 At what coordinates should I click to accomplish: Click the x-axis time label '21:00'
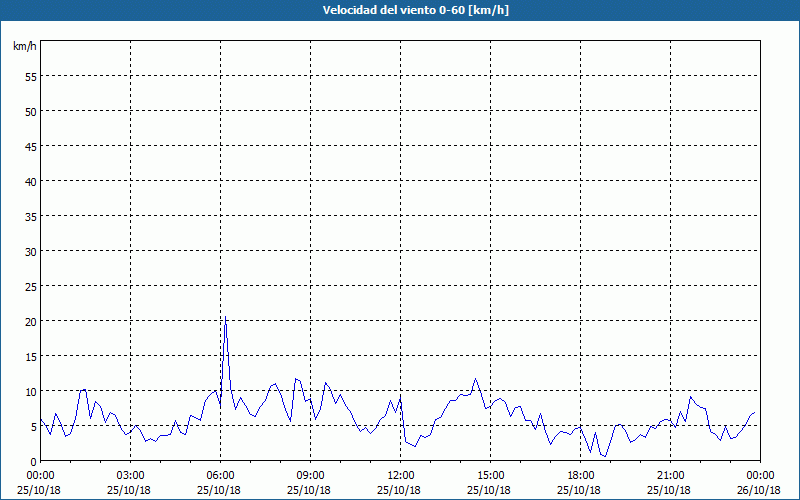coord(670,476)
